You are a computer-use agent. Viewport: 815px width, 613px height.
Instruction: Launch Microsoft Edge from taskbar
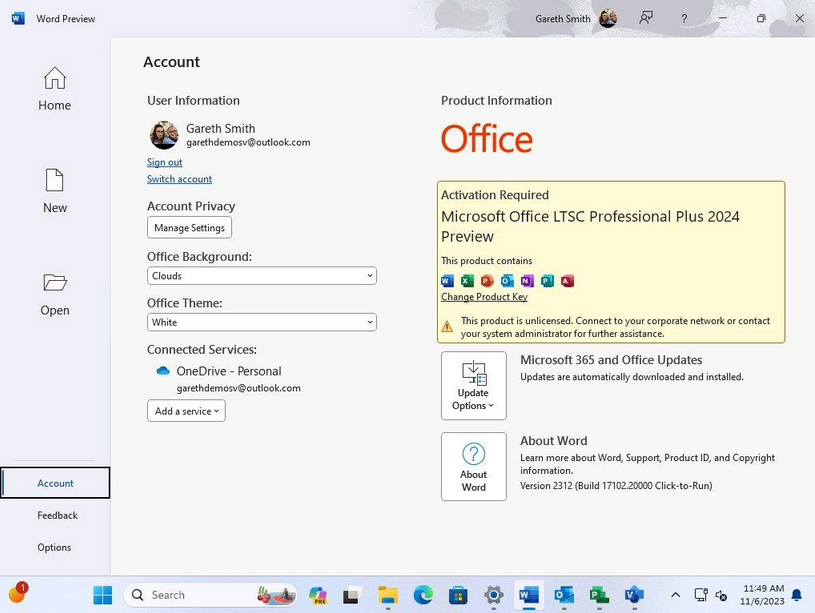coord(423,595)
